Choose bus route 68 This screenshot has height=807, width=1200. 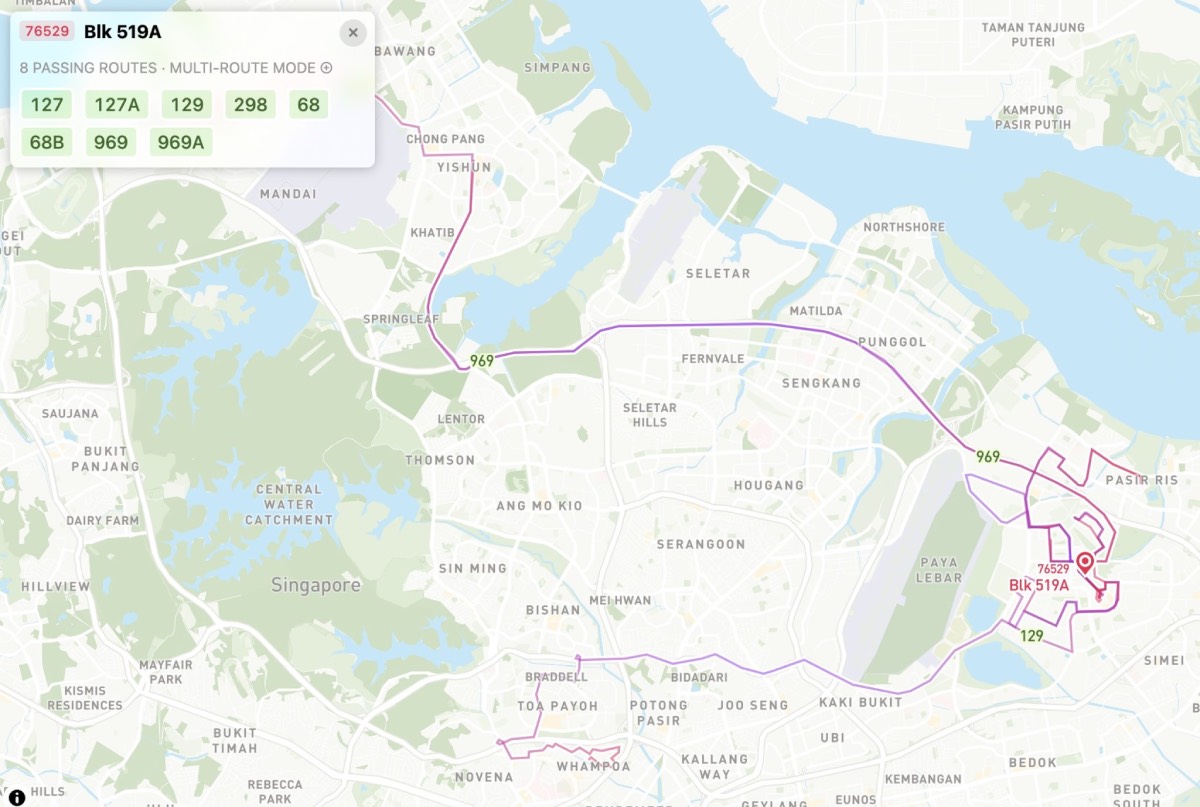coord(309,104)
